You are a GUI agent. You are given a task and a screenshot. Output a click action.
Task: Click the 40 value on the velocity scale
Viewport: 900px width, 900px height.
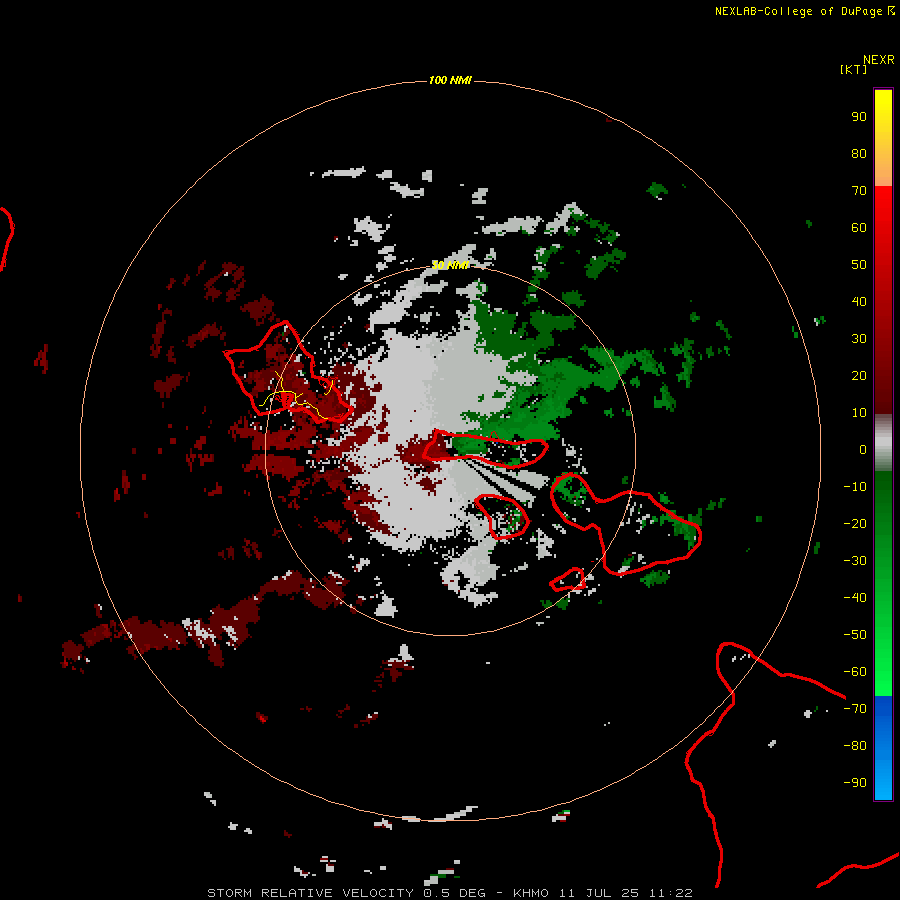pos(859,301)
